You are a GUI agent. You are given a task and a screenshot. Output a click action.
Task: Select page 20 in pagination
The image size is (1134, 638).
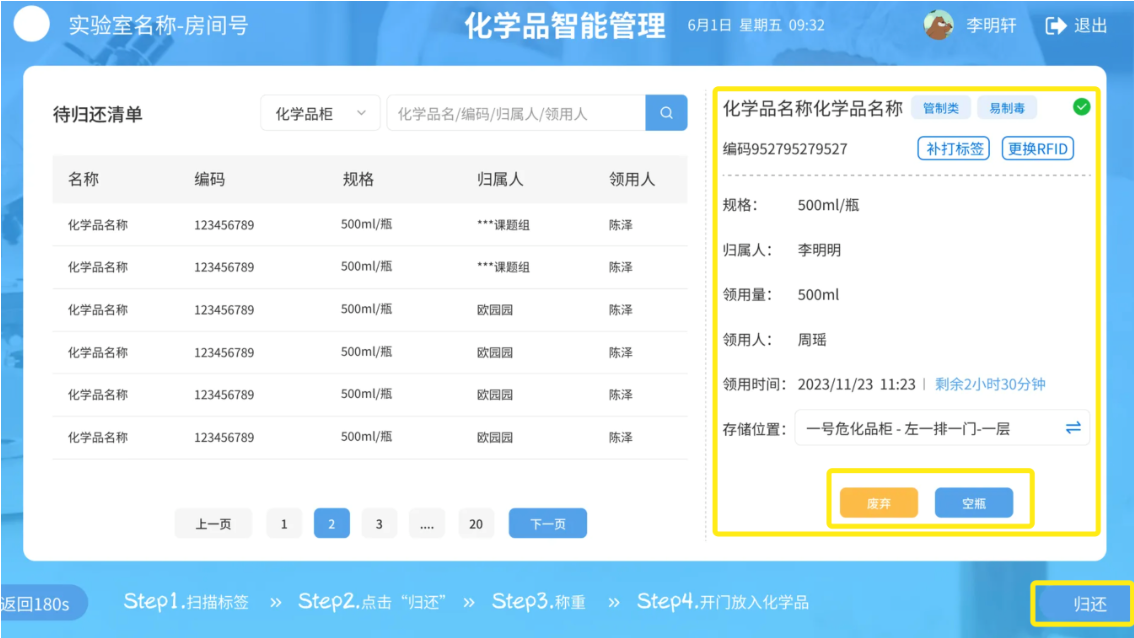tap(476, 524)
